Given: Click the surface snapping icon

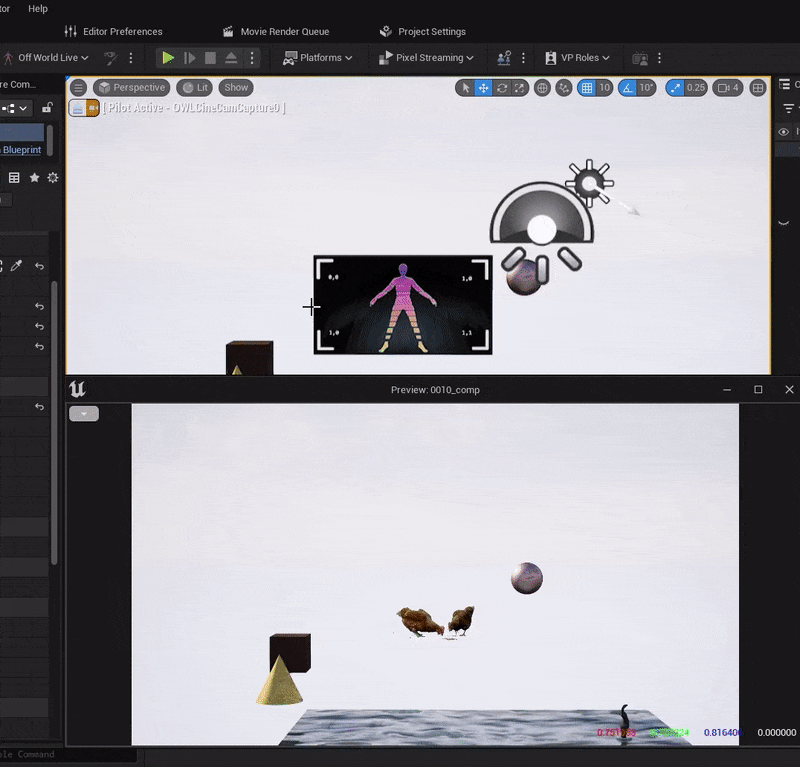Looking at the screenshot, I should coord(564,88).
